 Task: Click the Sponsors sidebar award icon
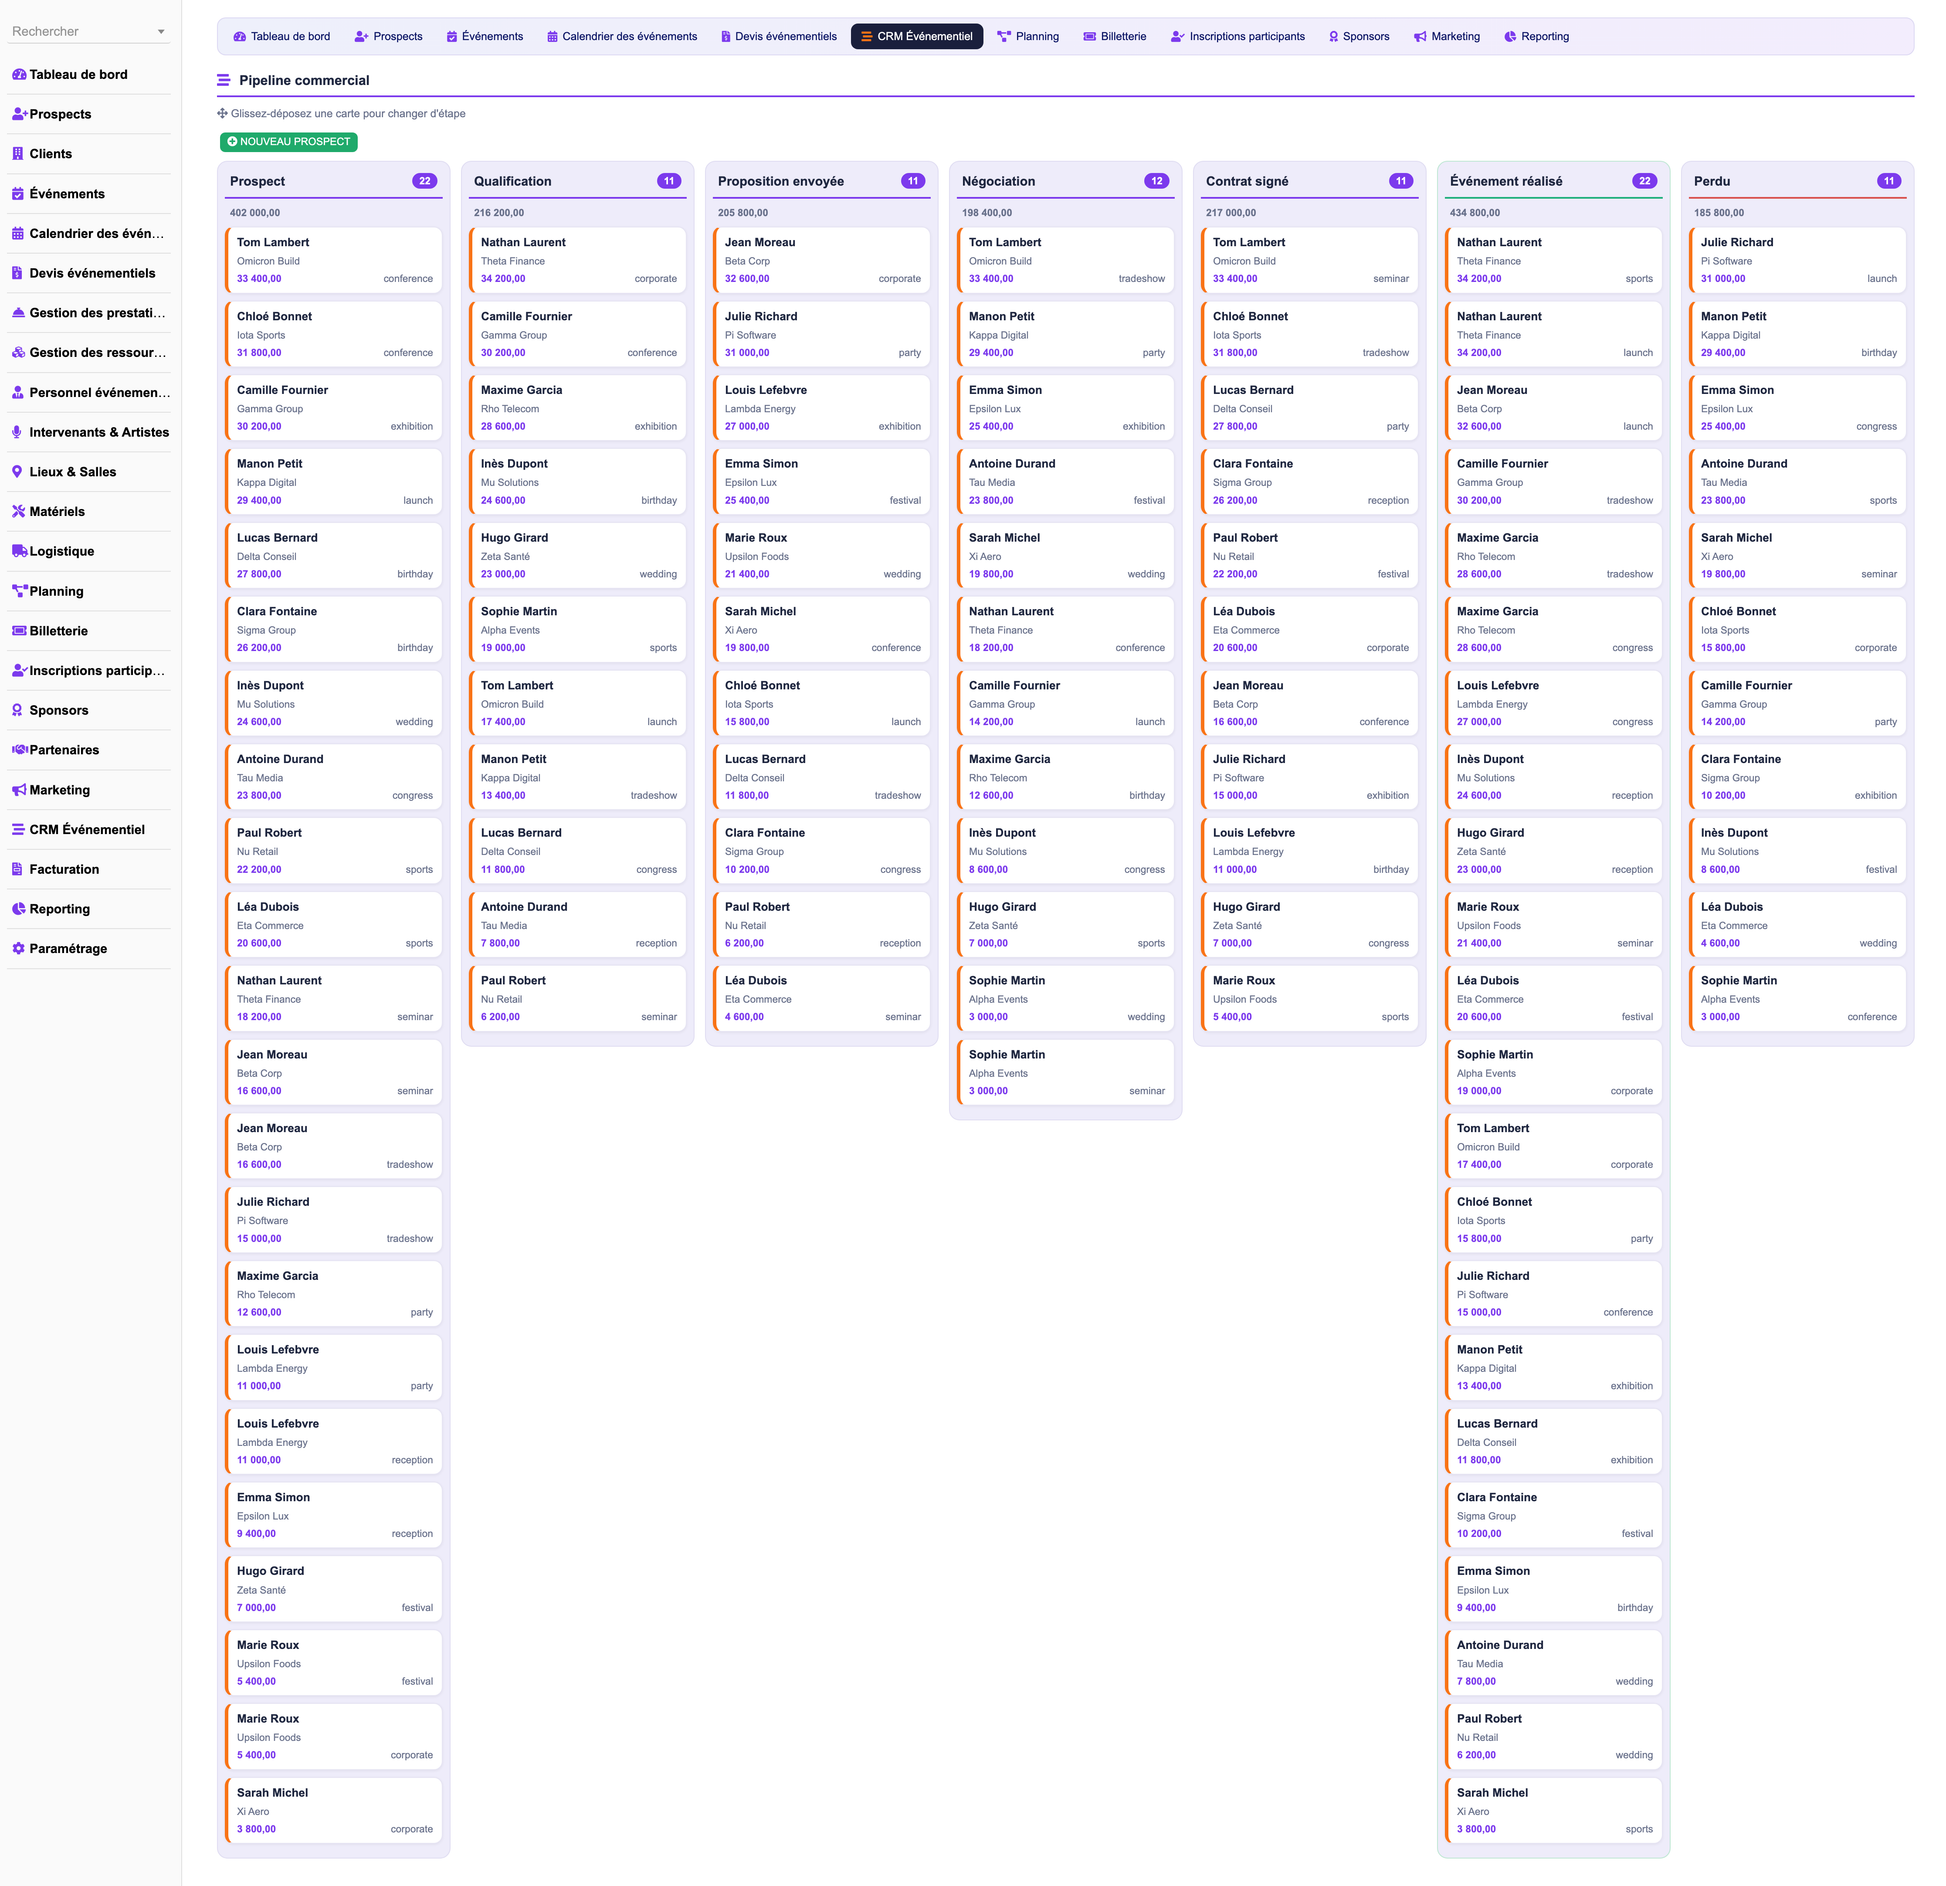[18, 710]
